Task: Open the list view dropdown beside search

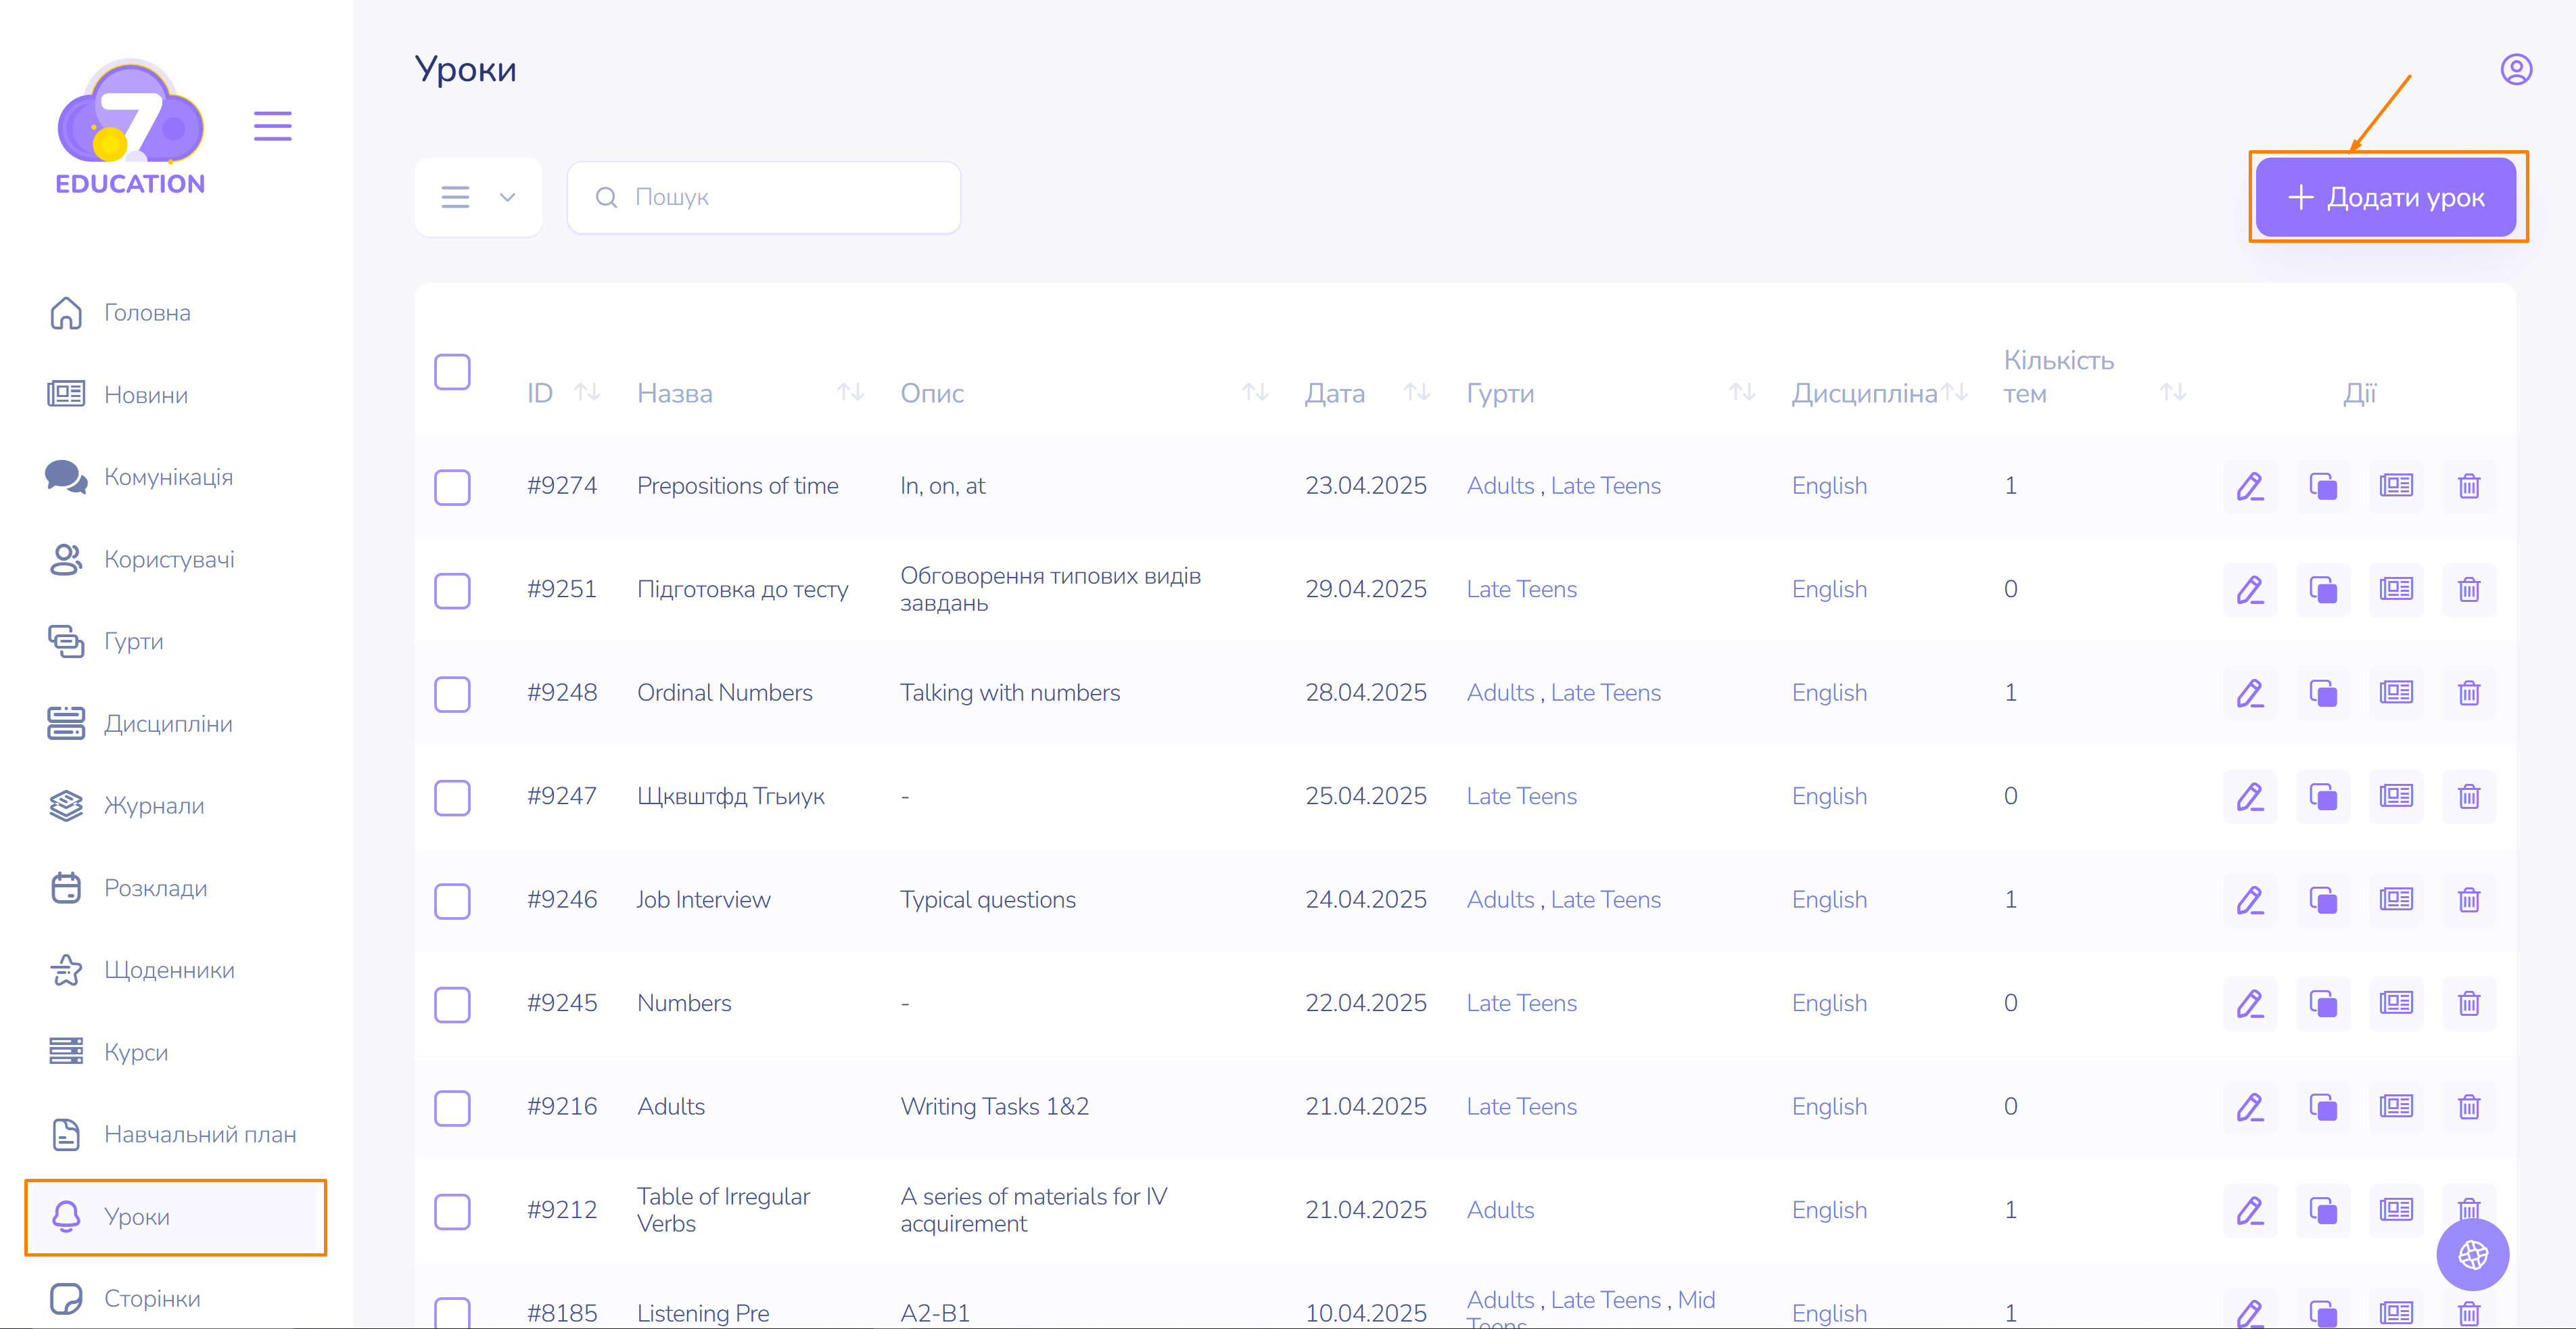Action: pos(478,197)
